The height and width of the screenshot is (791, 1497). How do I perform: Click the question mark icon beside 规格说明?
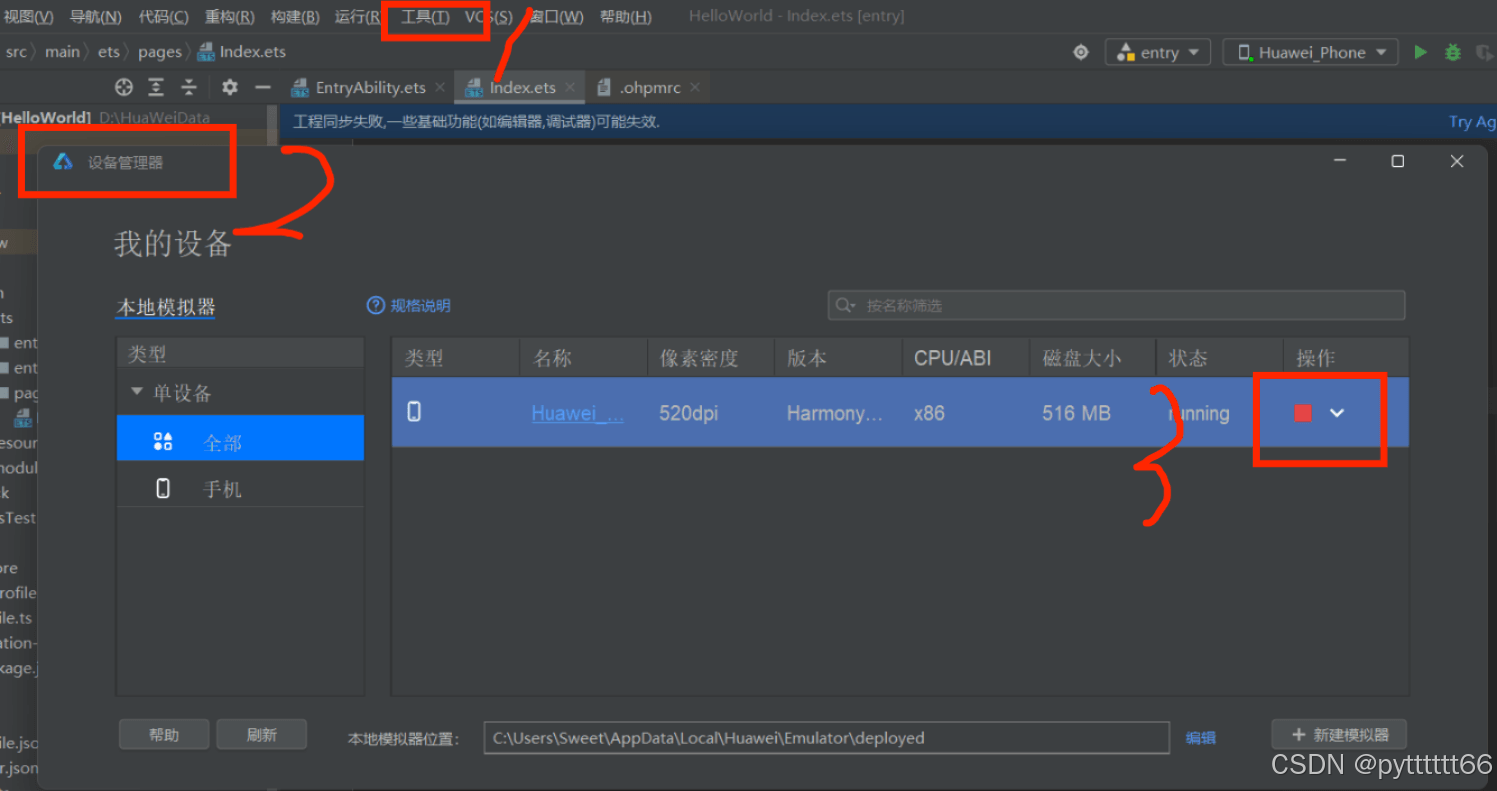pos(376,305)
